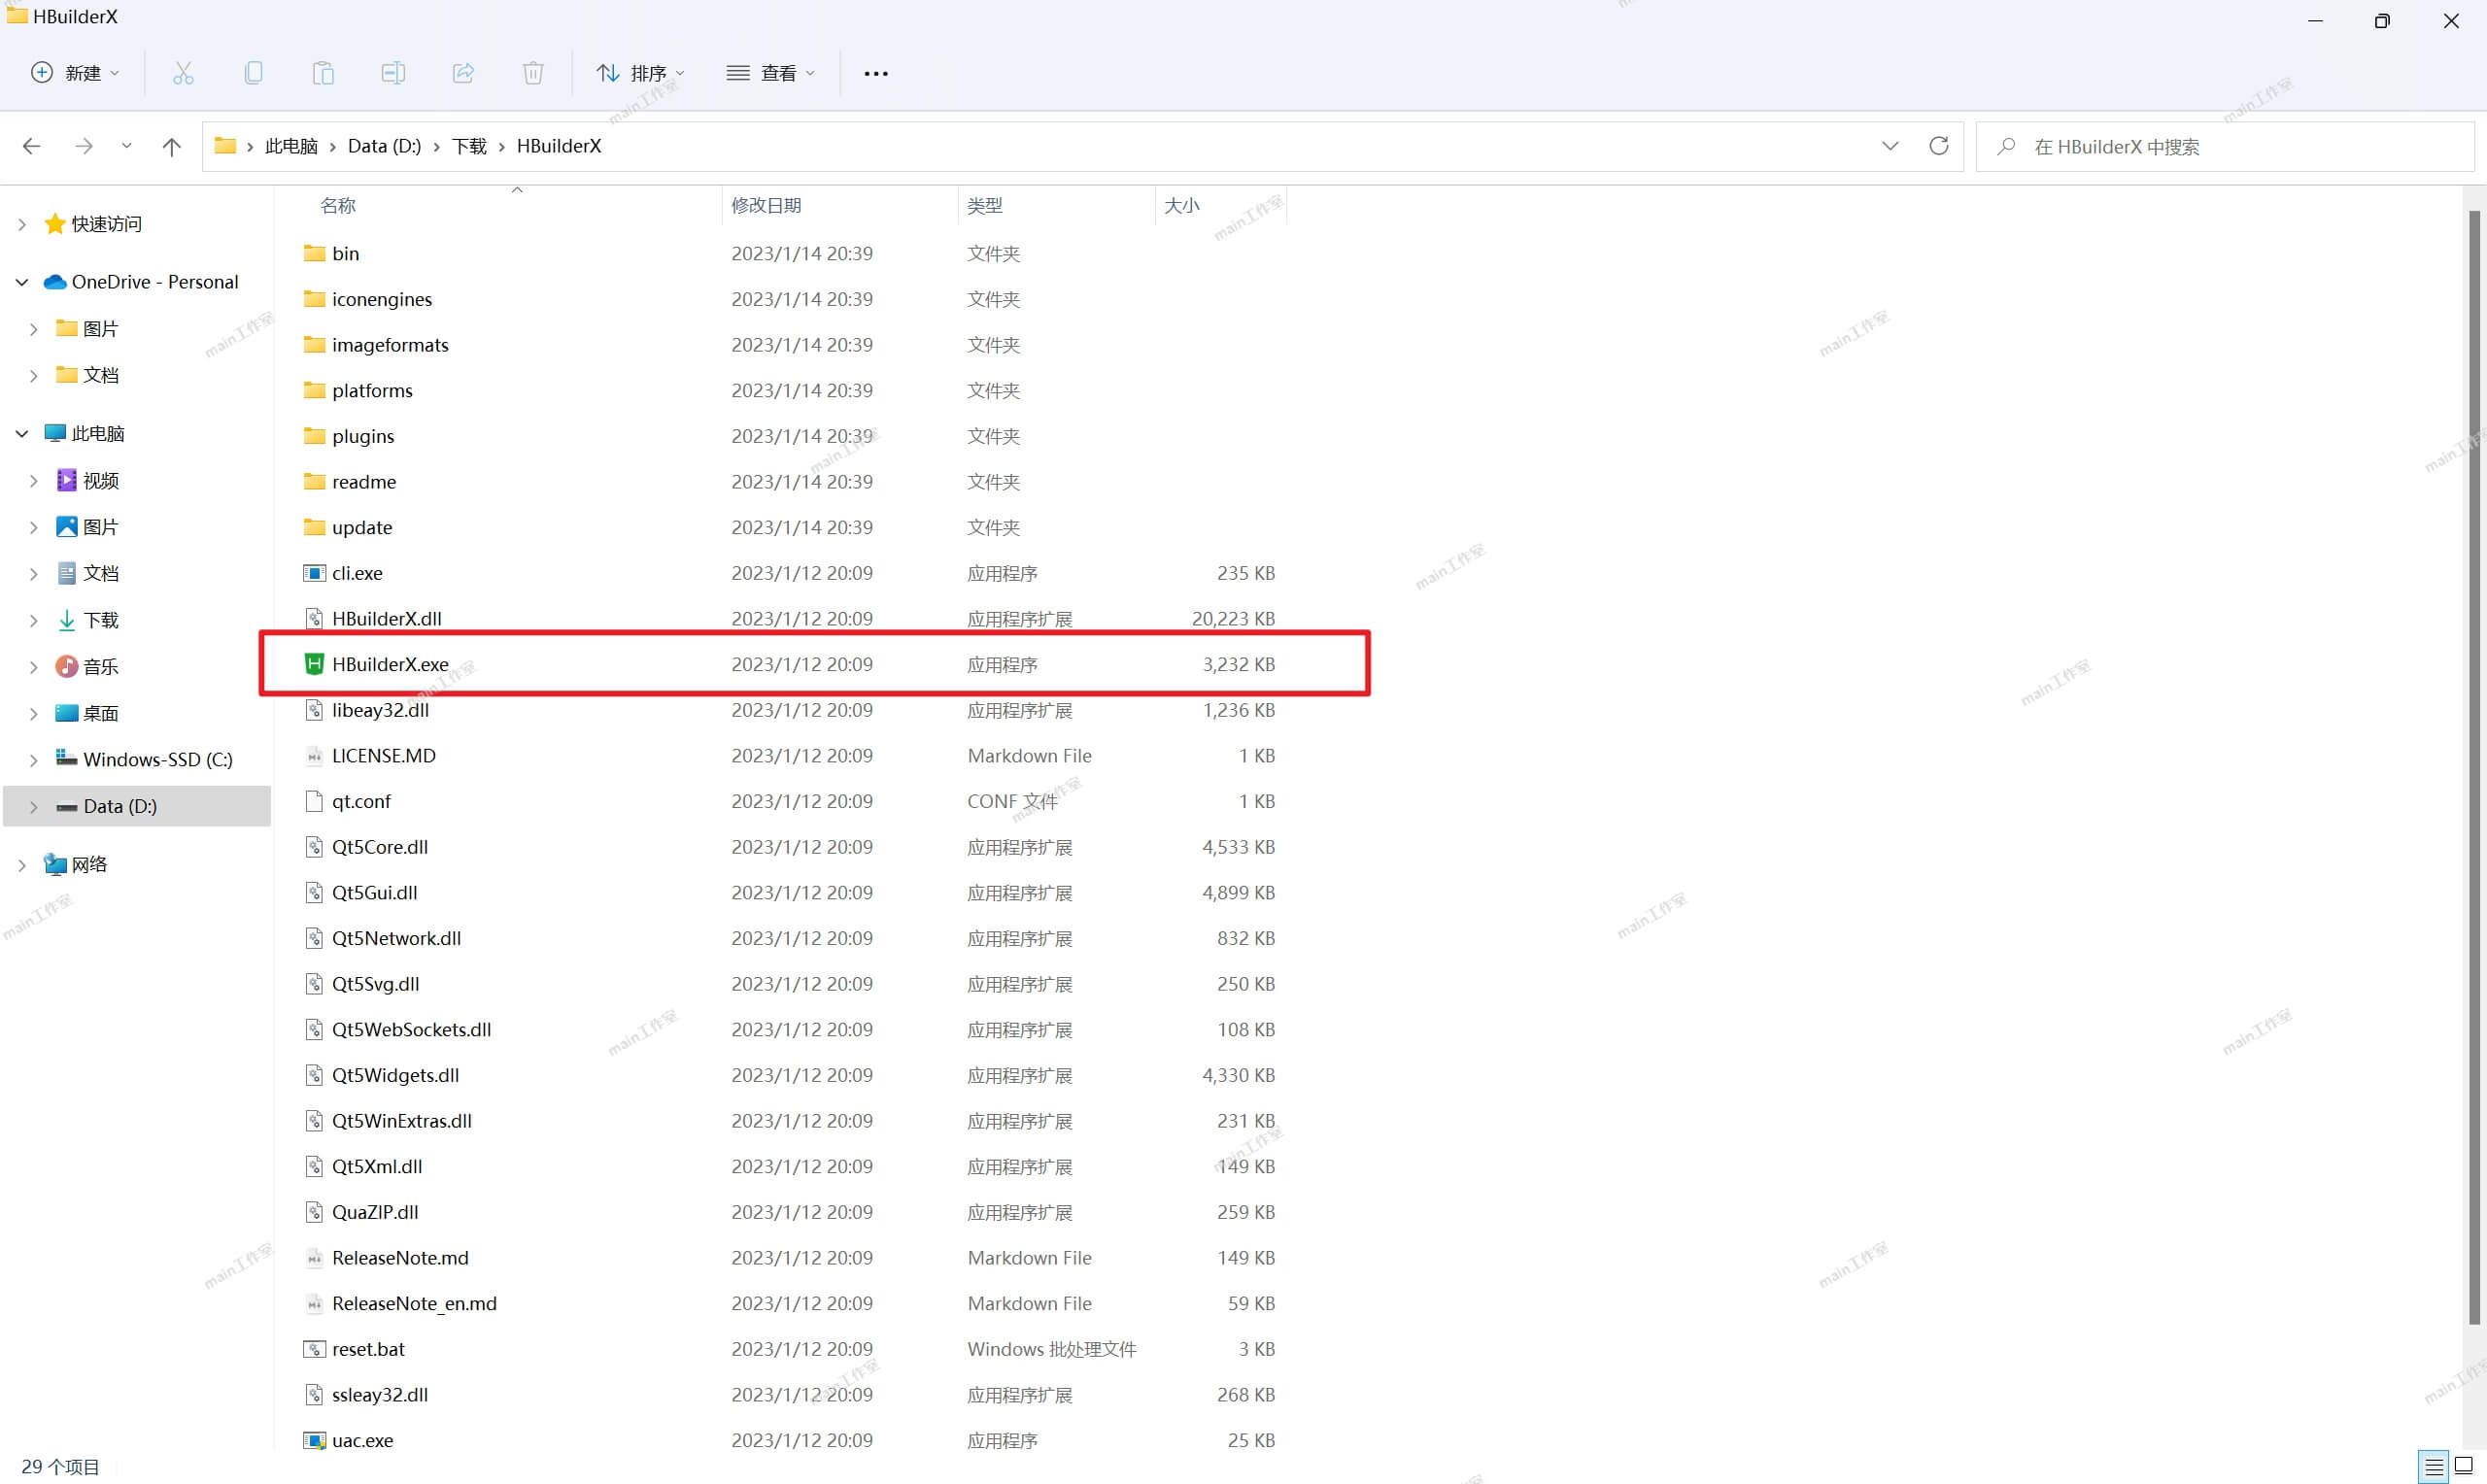Select the cli.exe application icon
Viewport: 2487px width, 1484px height.
point(314,573)
